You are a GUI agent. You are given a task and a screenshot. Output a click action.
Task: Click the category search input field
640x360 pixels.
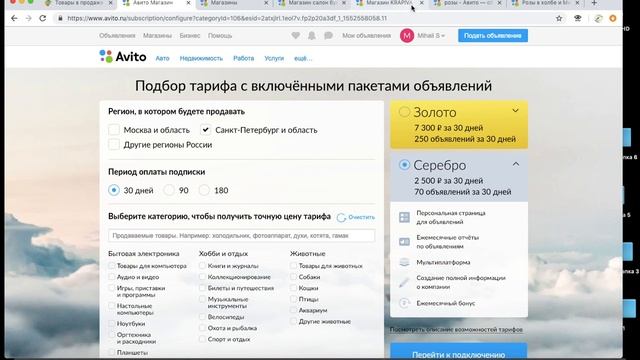242,236
